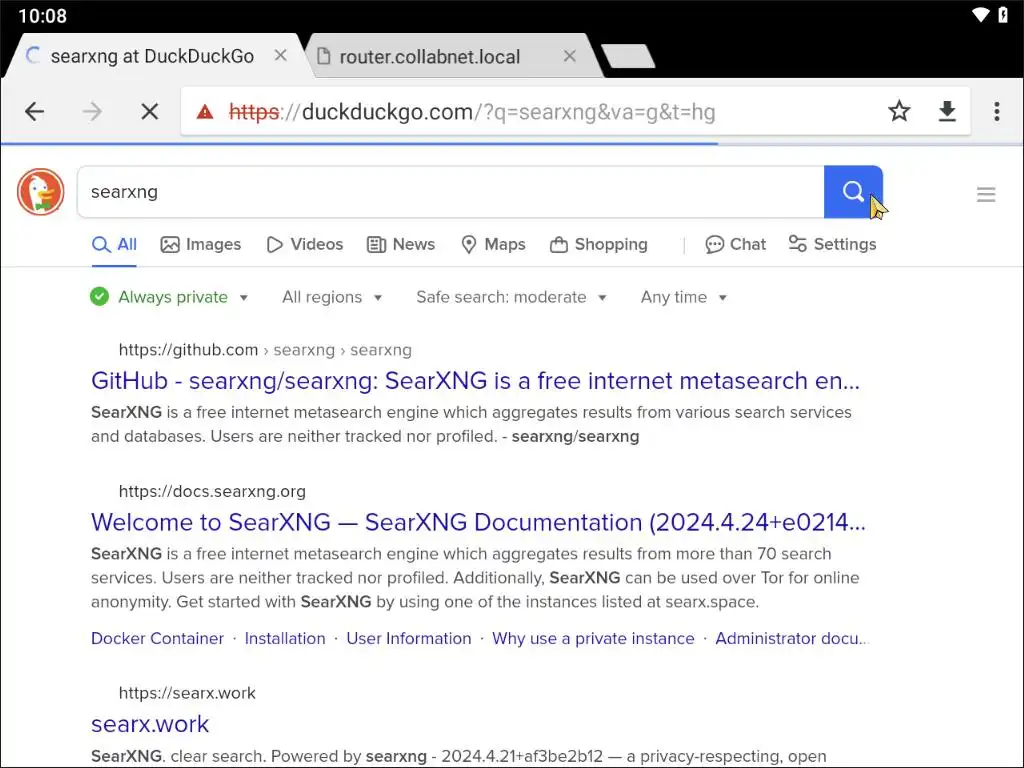Open the Administrator docu... sitelink
The width and height of the screenshot is (1024, 768).
pyautogui.click(x=792, y=638)
